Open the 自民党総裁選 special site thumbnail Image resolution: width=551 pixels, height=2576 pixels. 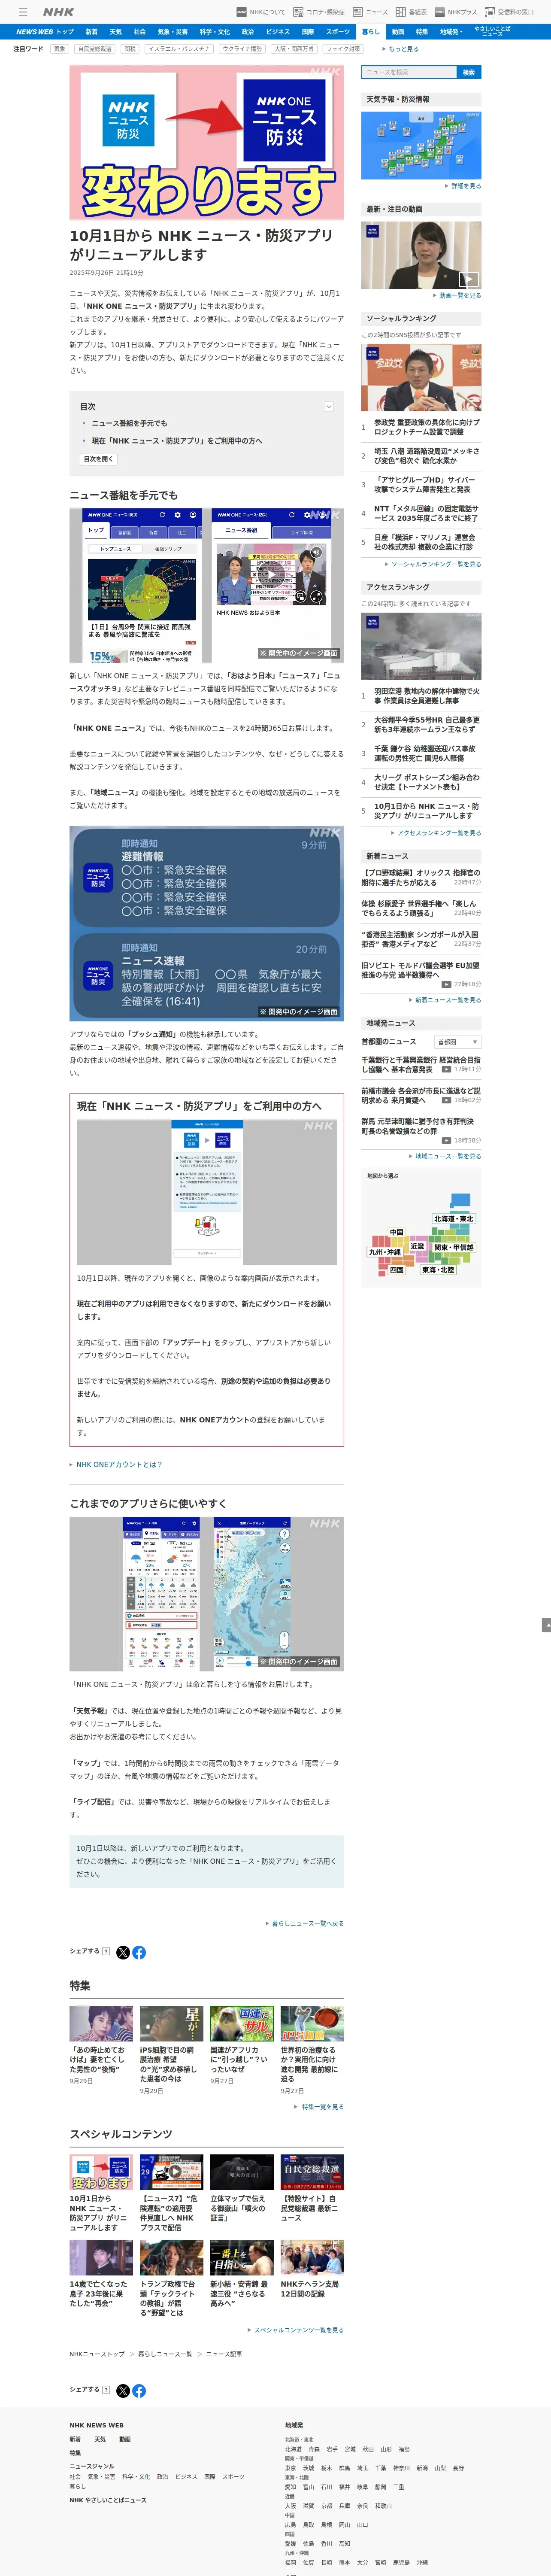click(312, 2172)
